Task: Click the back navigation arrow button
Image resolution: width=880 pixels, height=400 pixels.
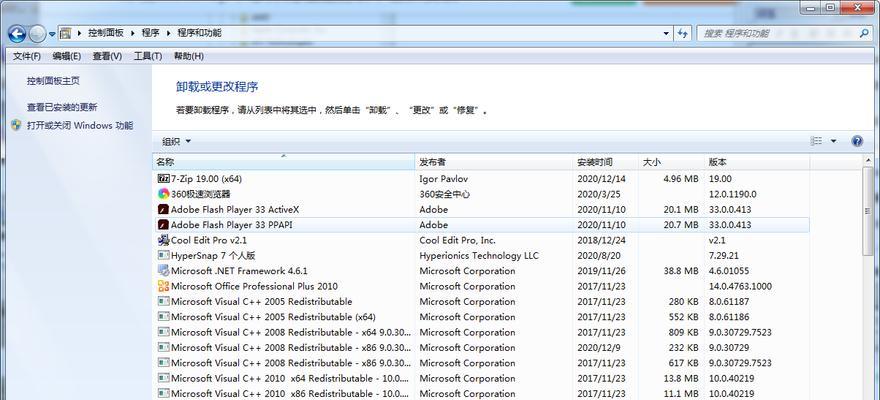Action: [17, 33]
